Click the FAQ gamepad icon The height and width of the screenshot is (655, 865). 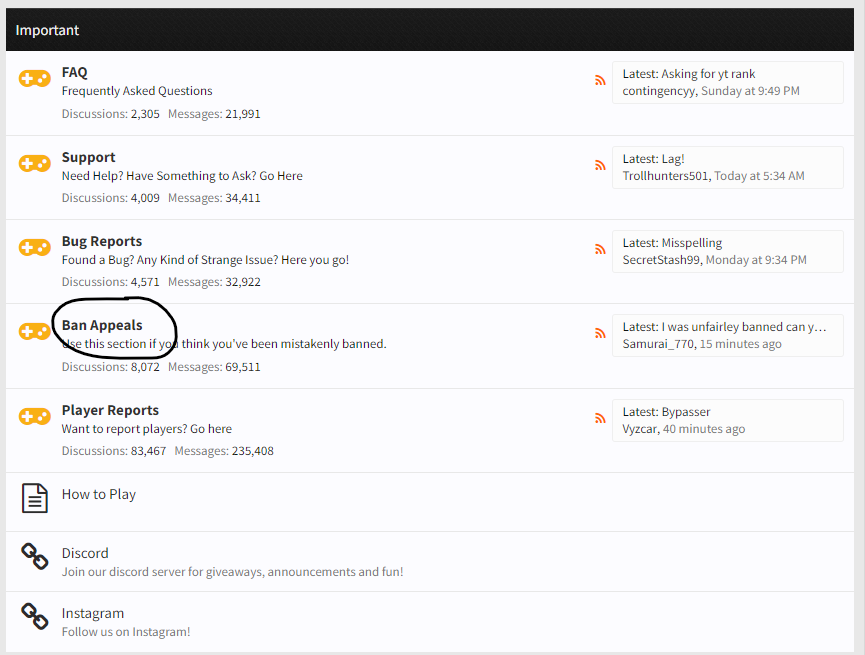[x=35, y=78]
